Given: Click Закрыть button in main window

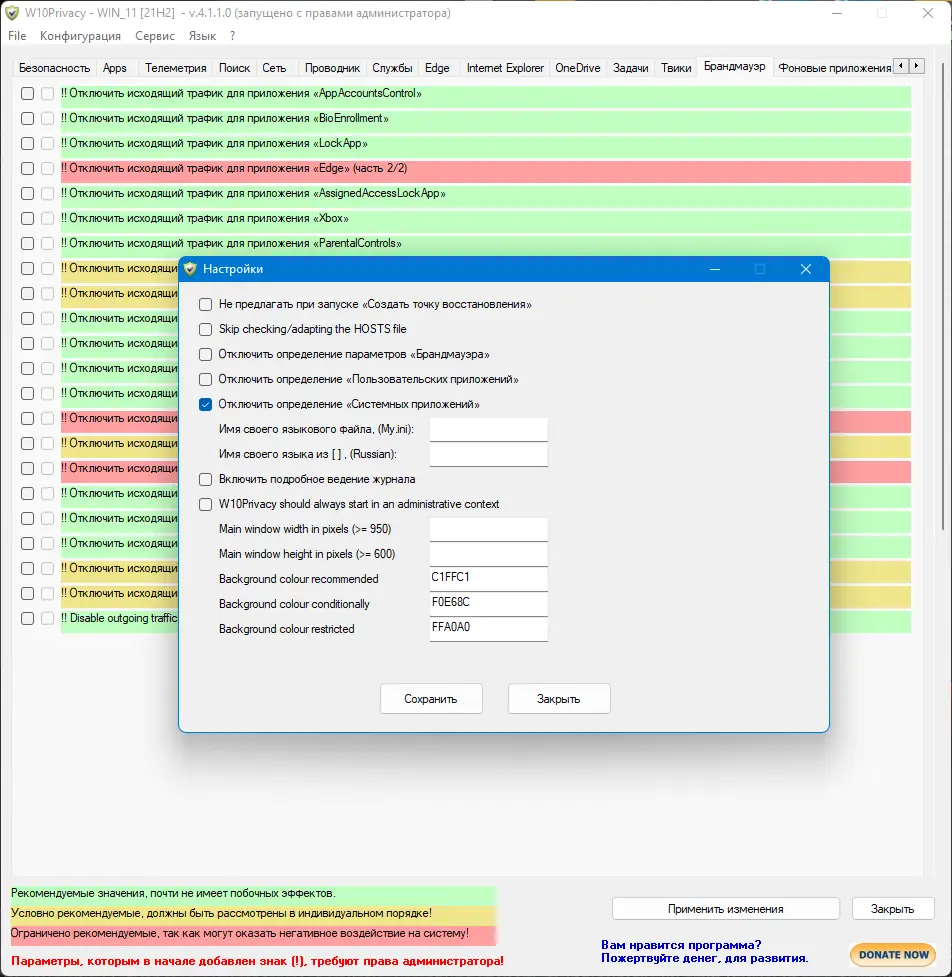Looking at the screenshot, I should (893, 908).
